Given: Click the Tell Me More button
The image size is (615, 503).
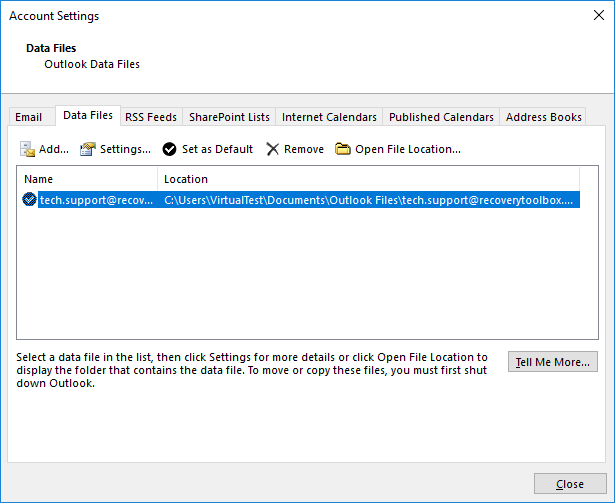Looking at the screenshot, I should [x=553, y=361].
